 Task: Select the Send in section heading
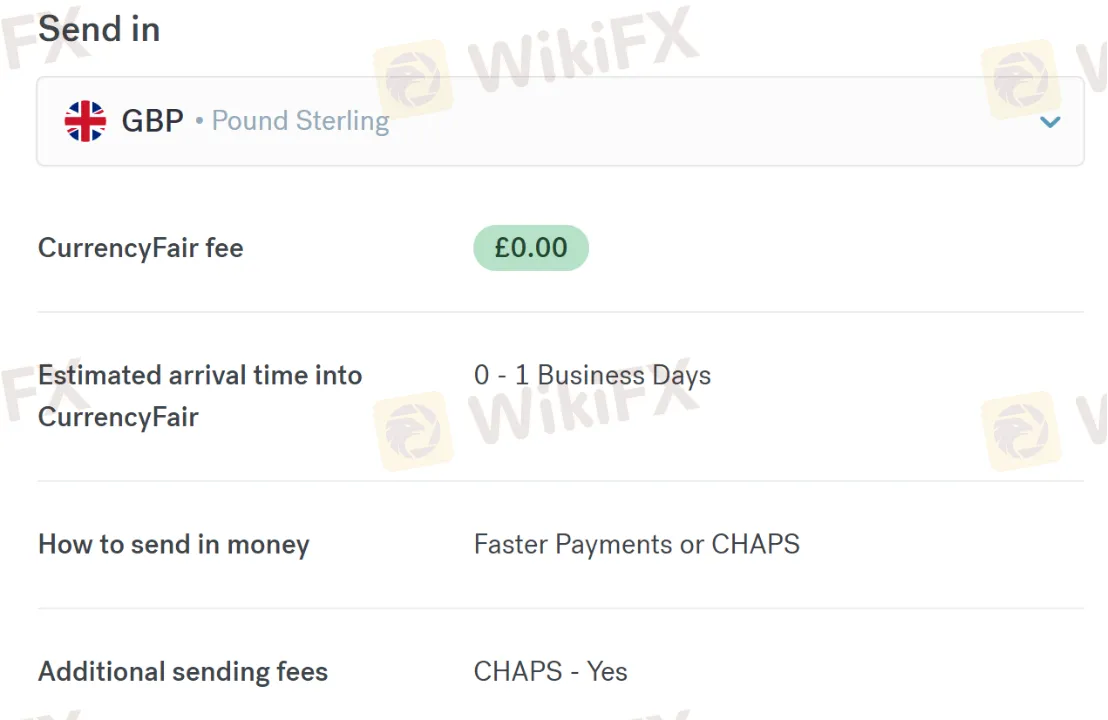99,29
